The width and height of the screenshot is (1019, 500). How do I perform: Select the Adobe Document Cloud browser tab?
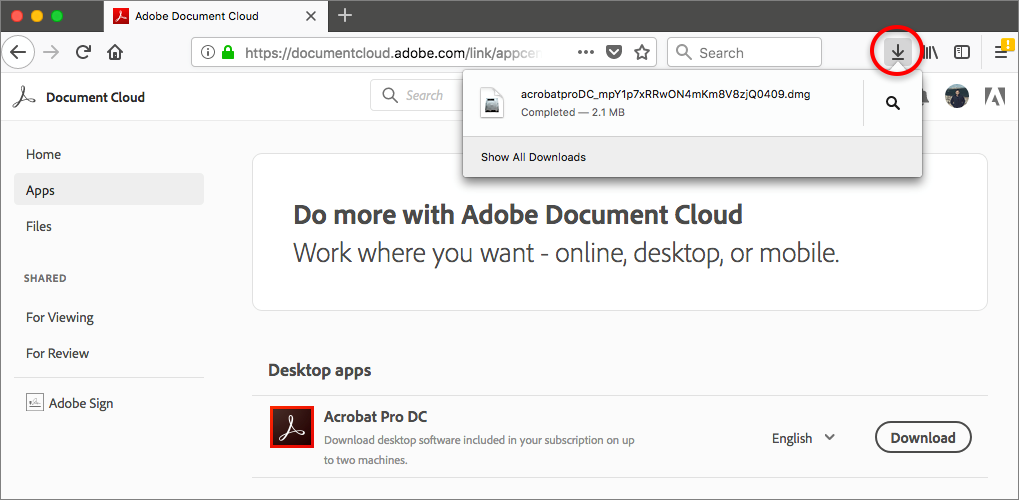point(215,16)
